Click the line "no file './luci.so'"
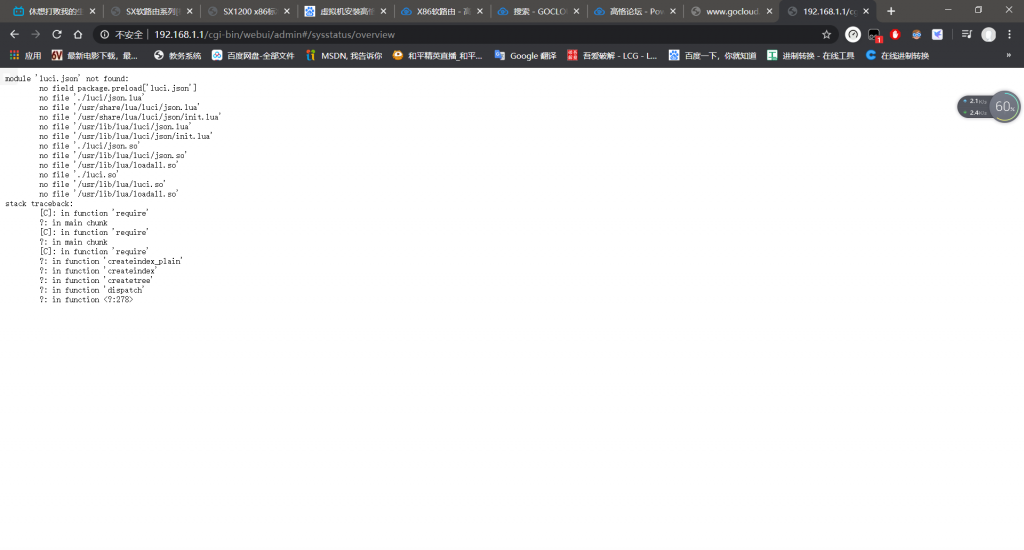Screen dimensions: 1024x550 78,175
